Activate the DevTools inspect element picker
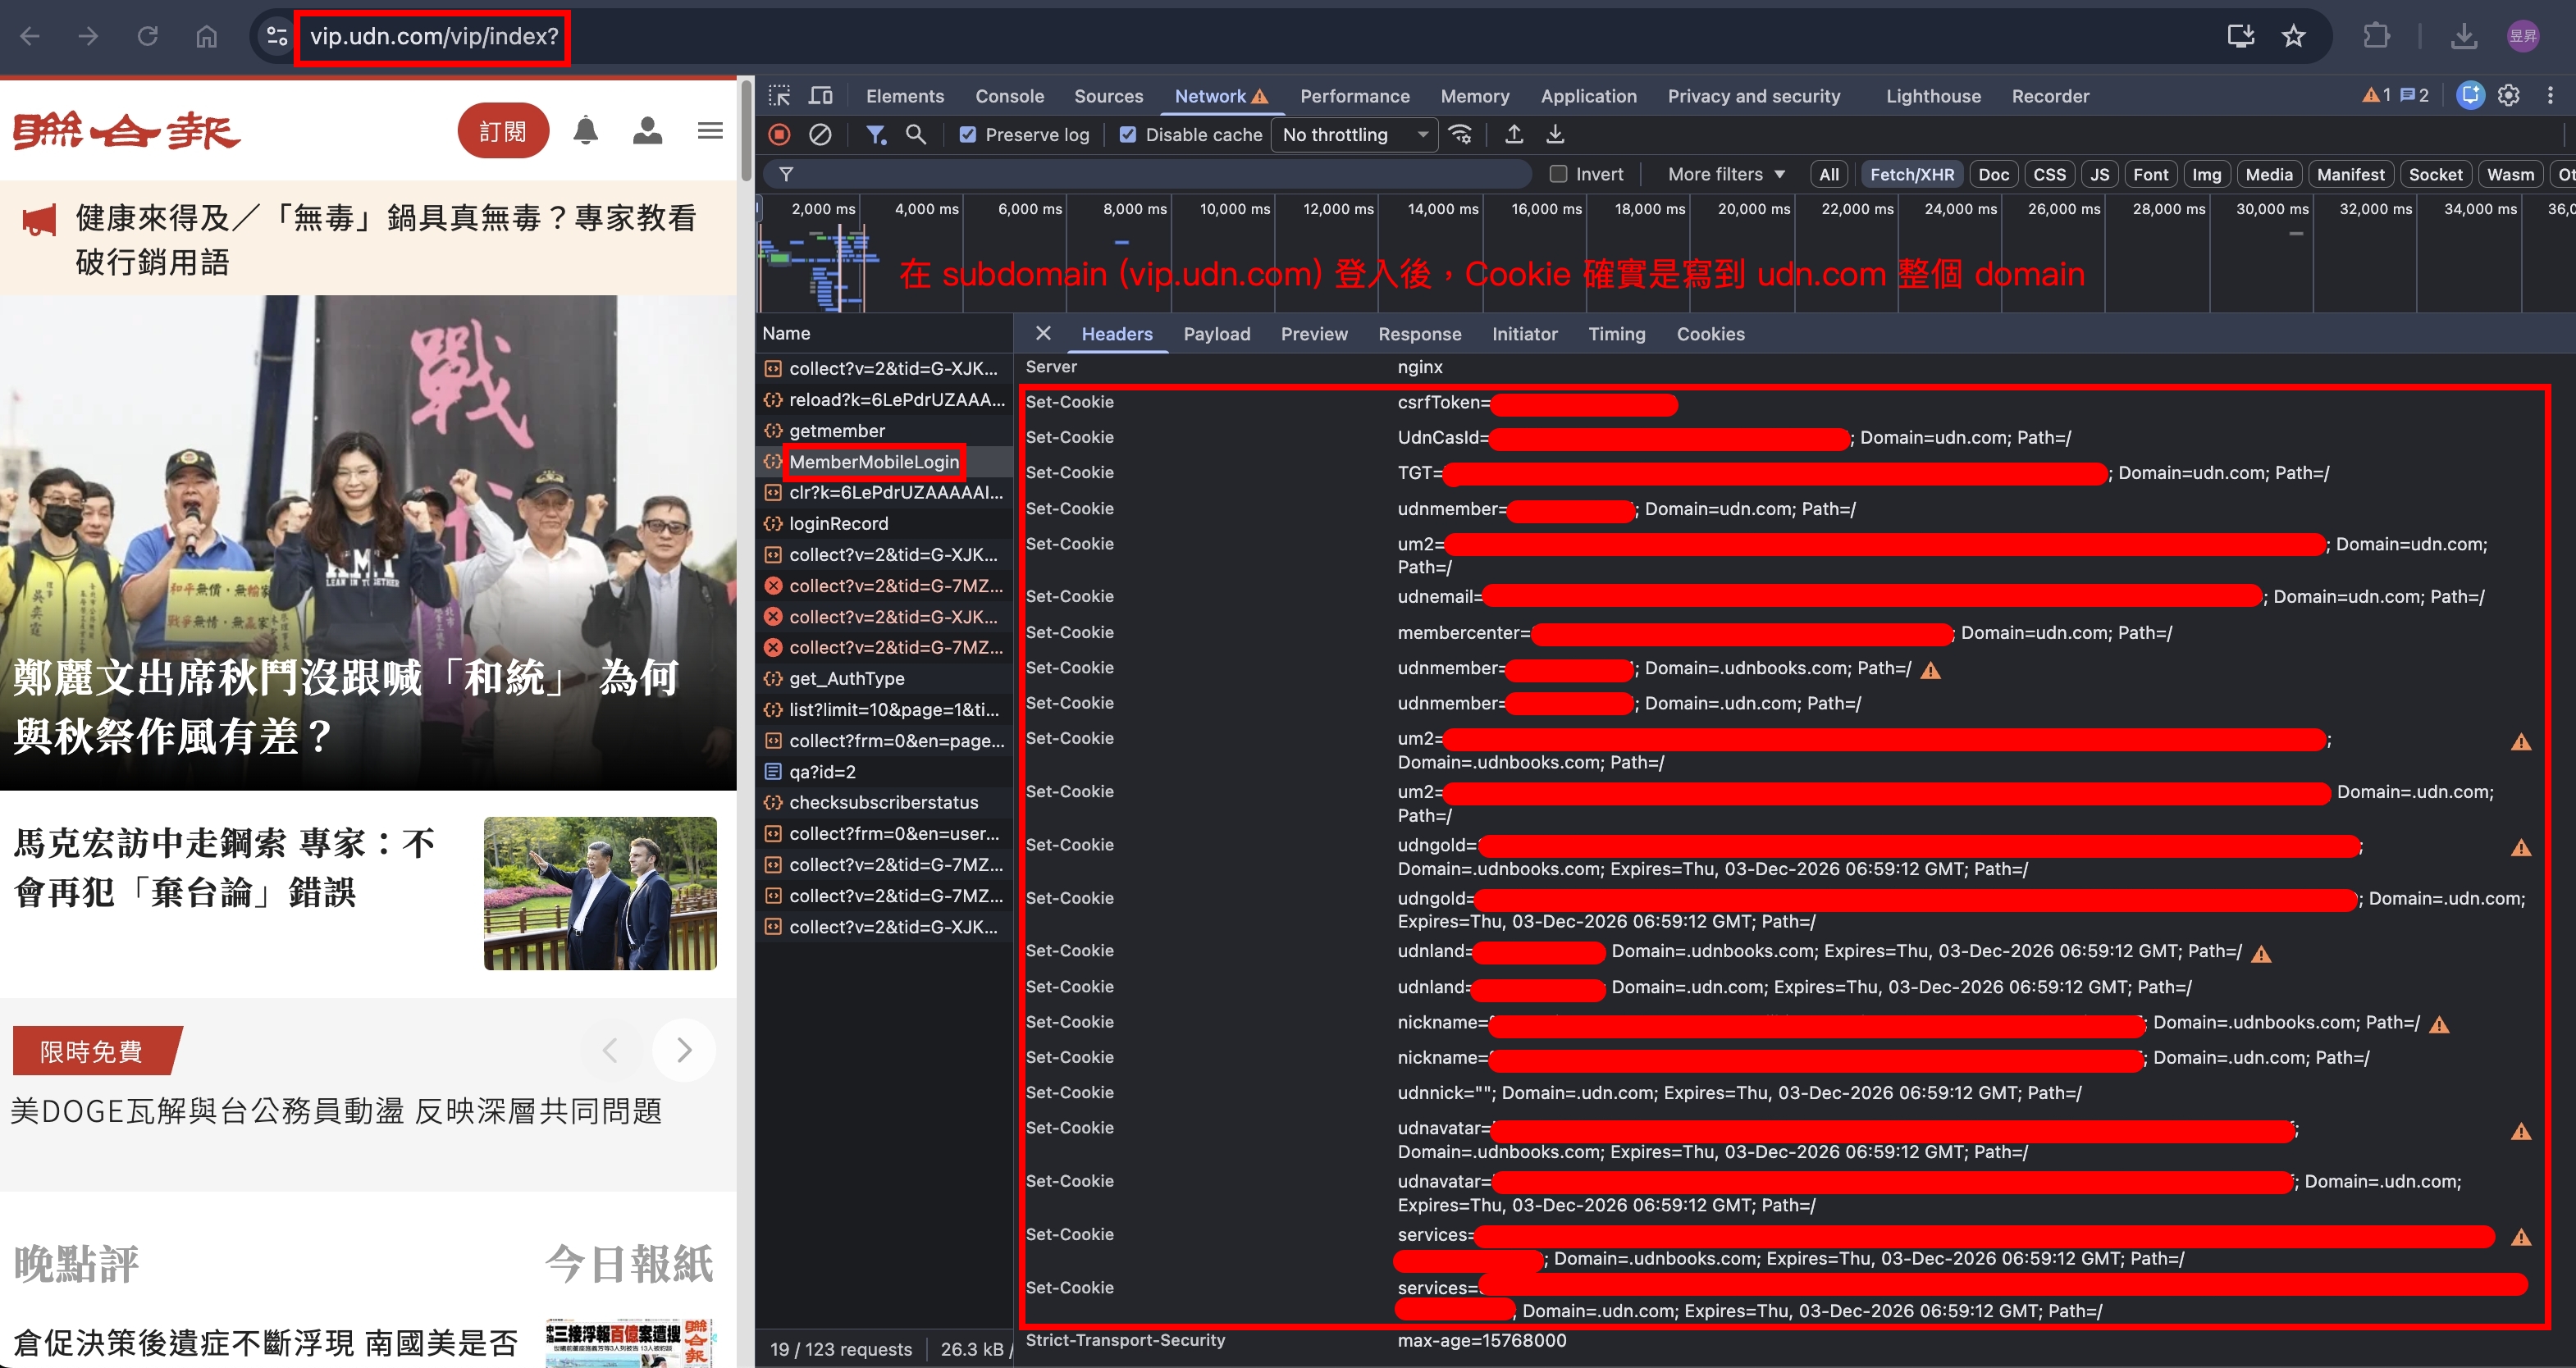2576x1368 pixels. 779,96
